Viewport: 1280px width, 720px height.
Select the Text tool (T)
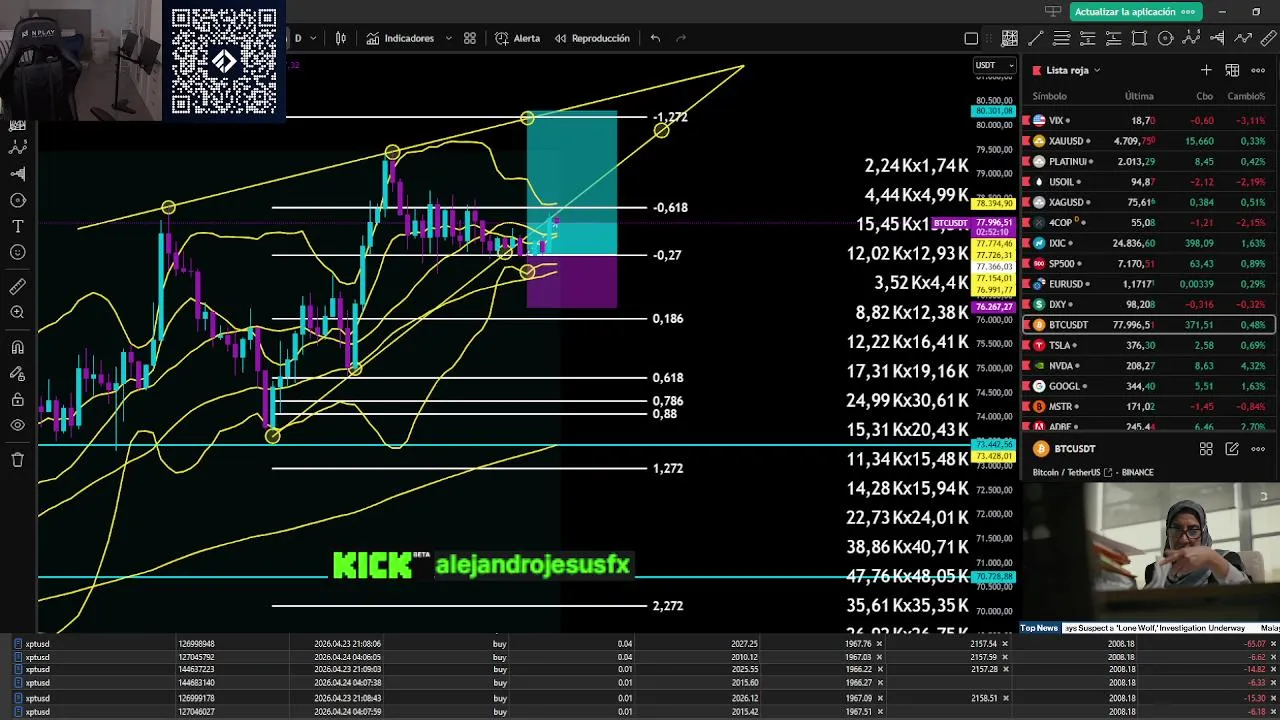(17, 226)
